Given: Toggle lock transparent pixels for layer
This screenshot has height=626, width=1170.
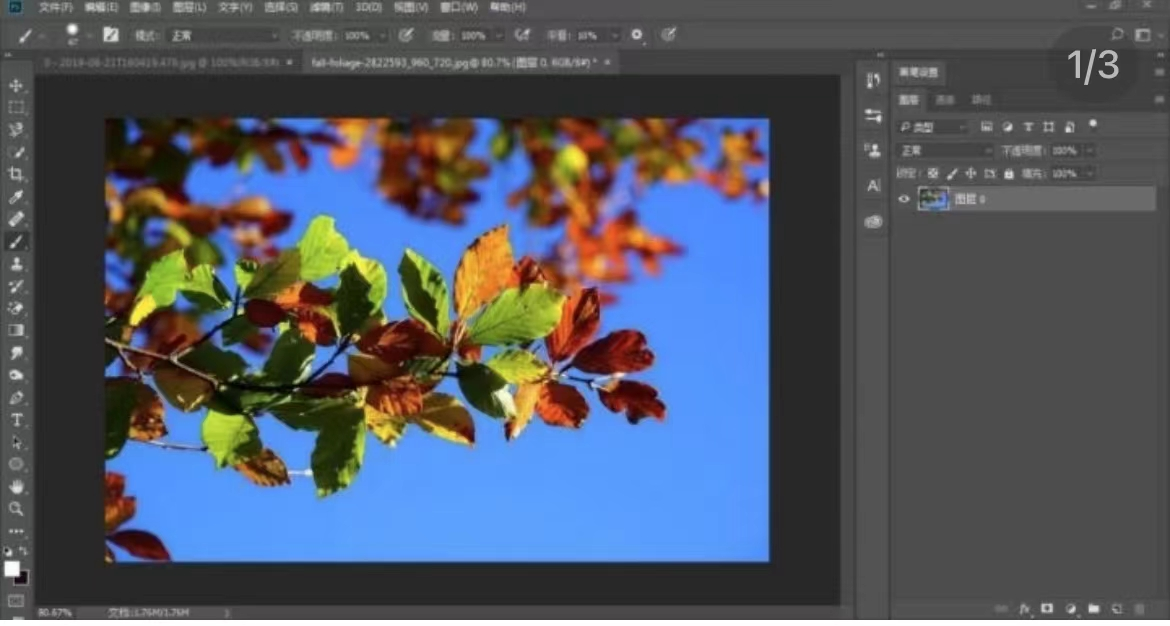Looking at the screenshot, I should pos(932,174).
